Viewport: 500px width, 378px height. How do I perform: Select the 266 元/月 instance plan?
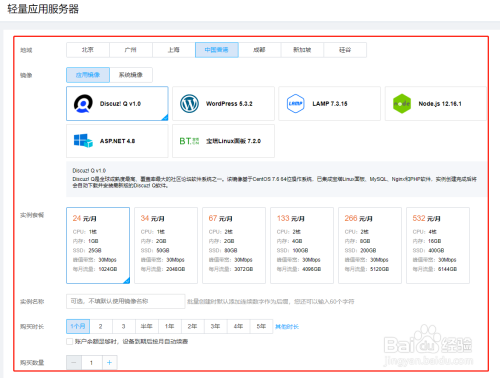click(370, 245)
